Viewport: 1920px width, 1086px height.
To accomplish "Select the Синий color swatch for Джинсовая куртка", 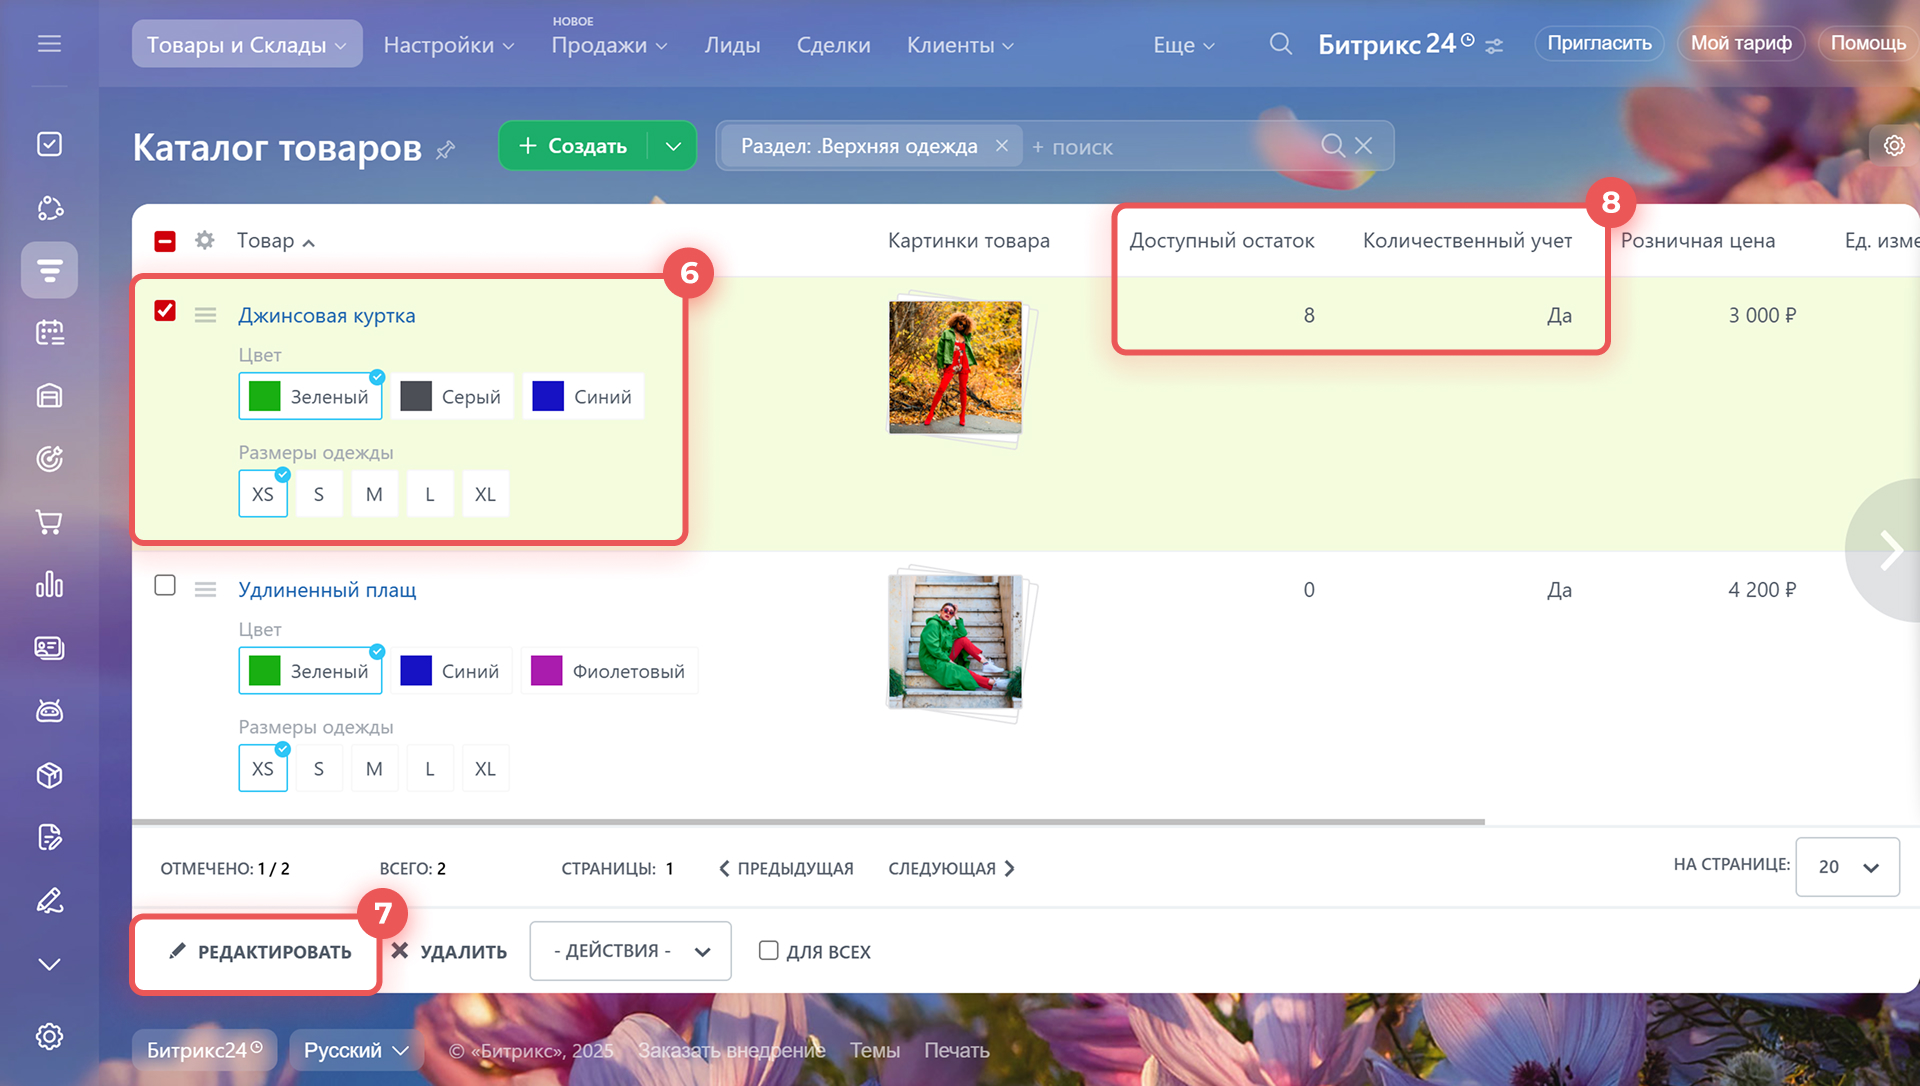I will (x=583, y=397).
